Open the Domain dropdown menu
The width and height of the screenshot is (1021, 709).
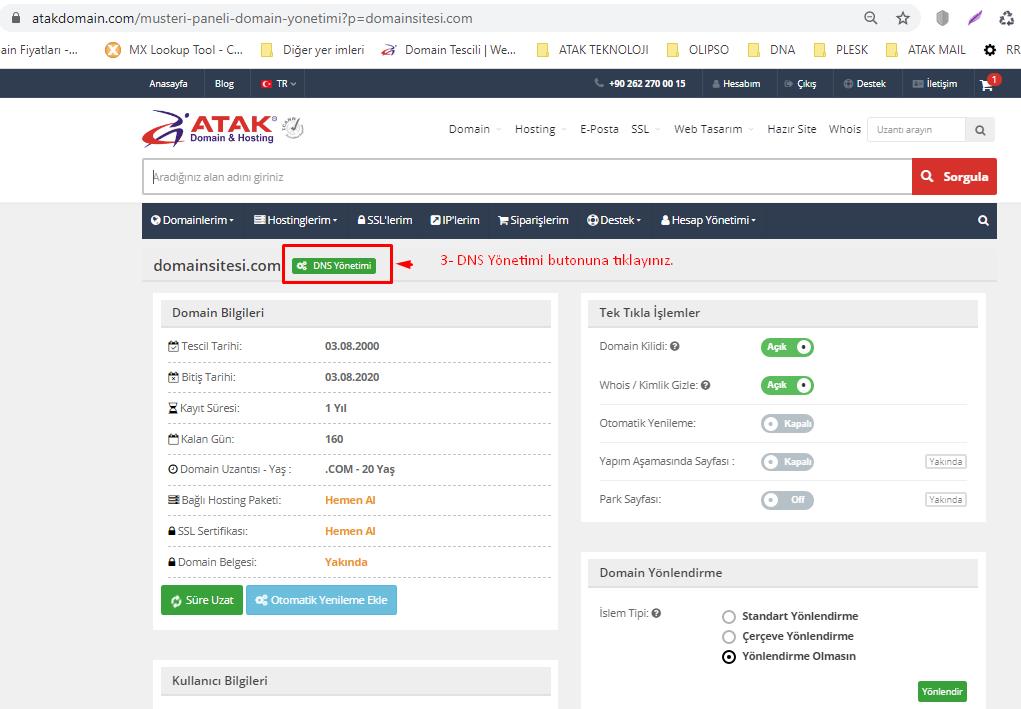pyautogui.click(x=472, y=129)
